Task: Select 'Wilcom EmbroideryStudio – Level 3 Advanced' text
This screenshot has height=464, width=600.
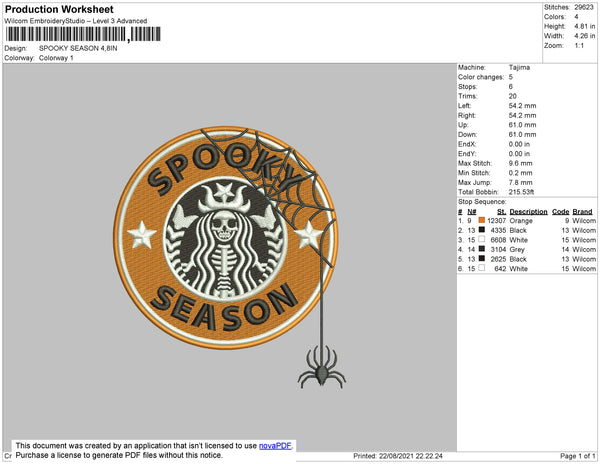Action: pyautogui.click(x=75, y=21)
